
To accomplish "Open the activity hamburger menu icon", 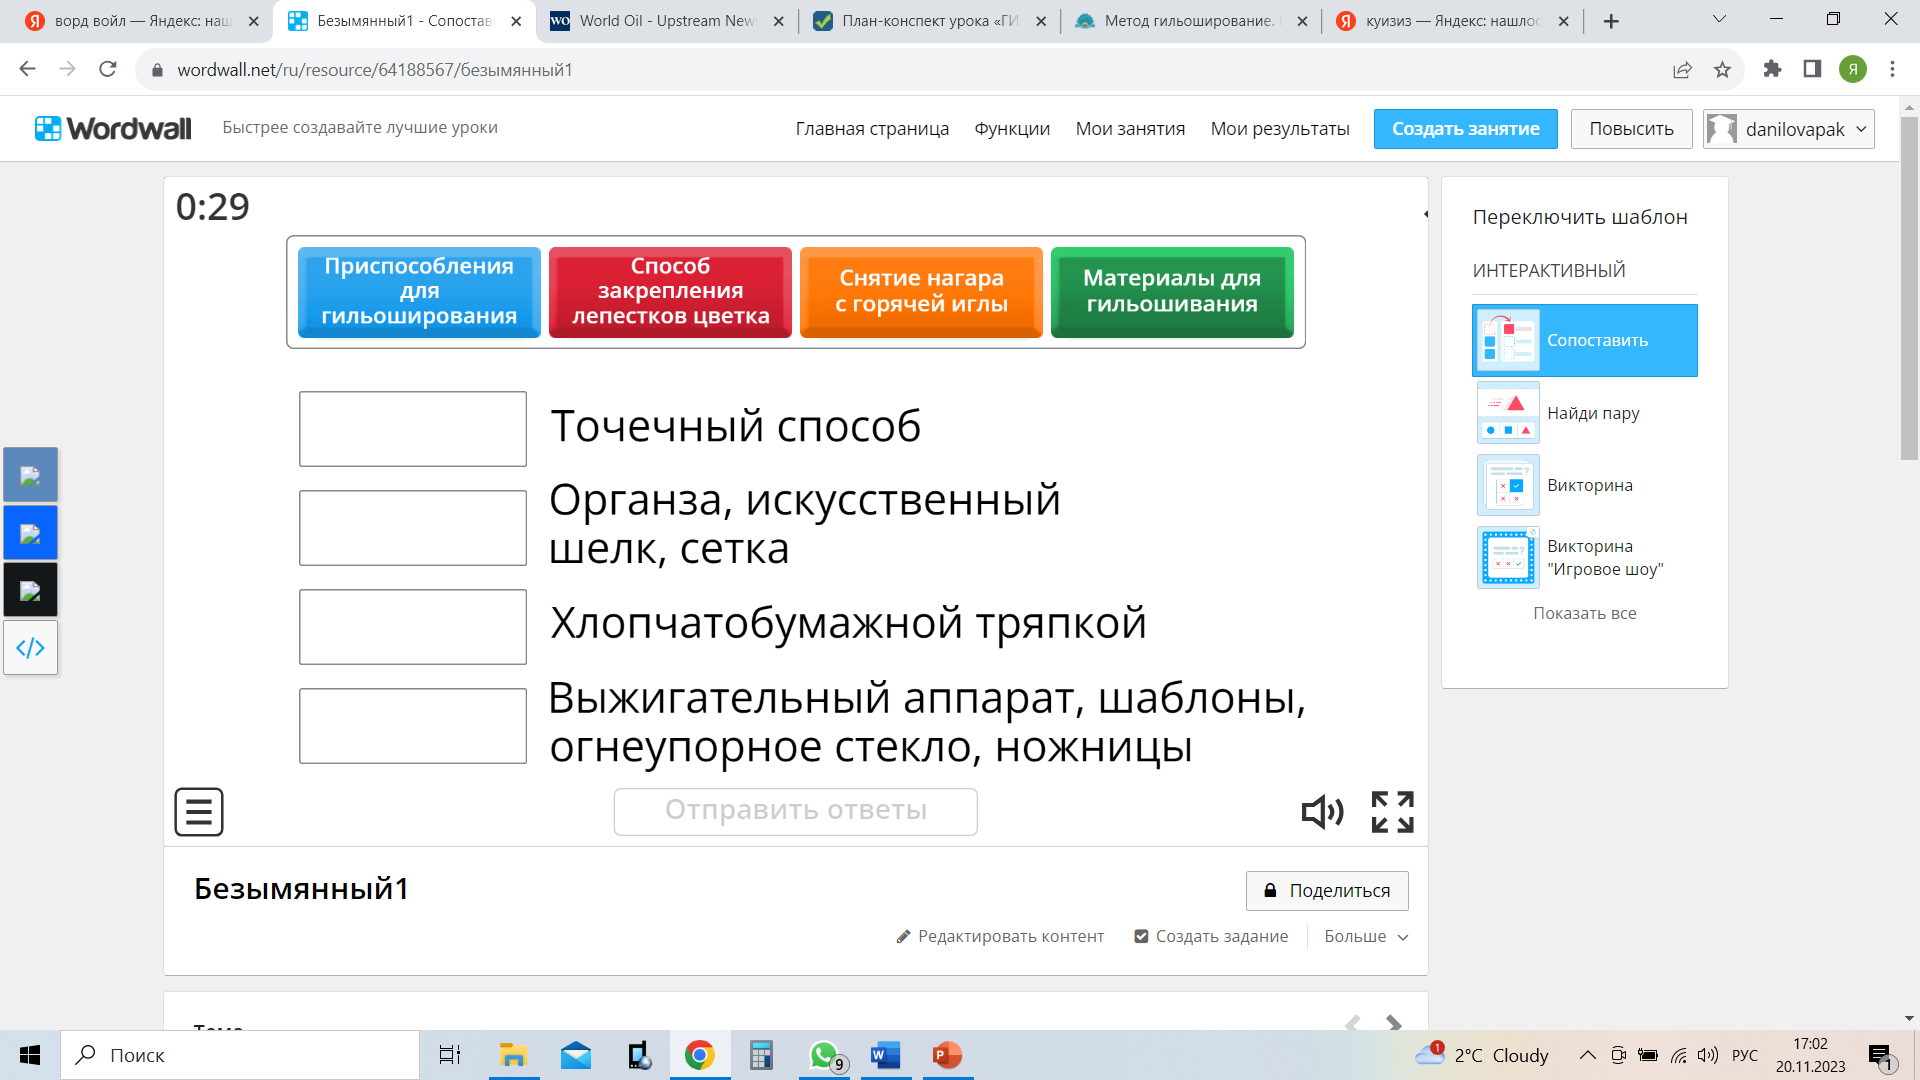I will tap(198, 812).
